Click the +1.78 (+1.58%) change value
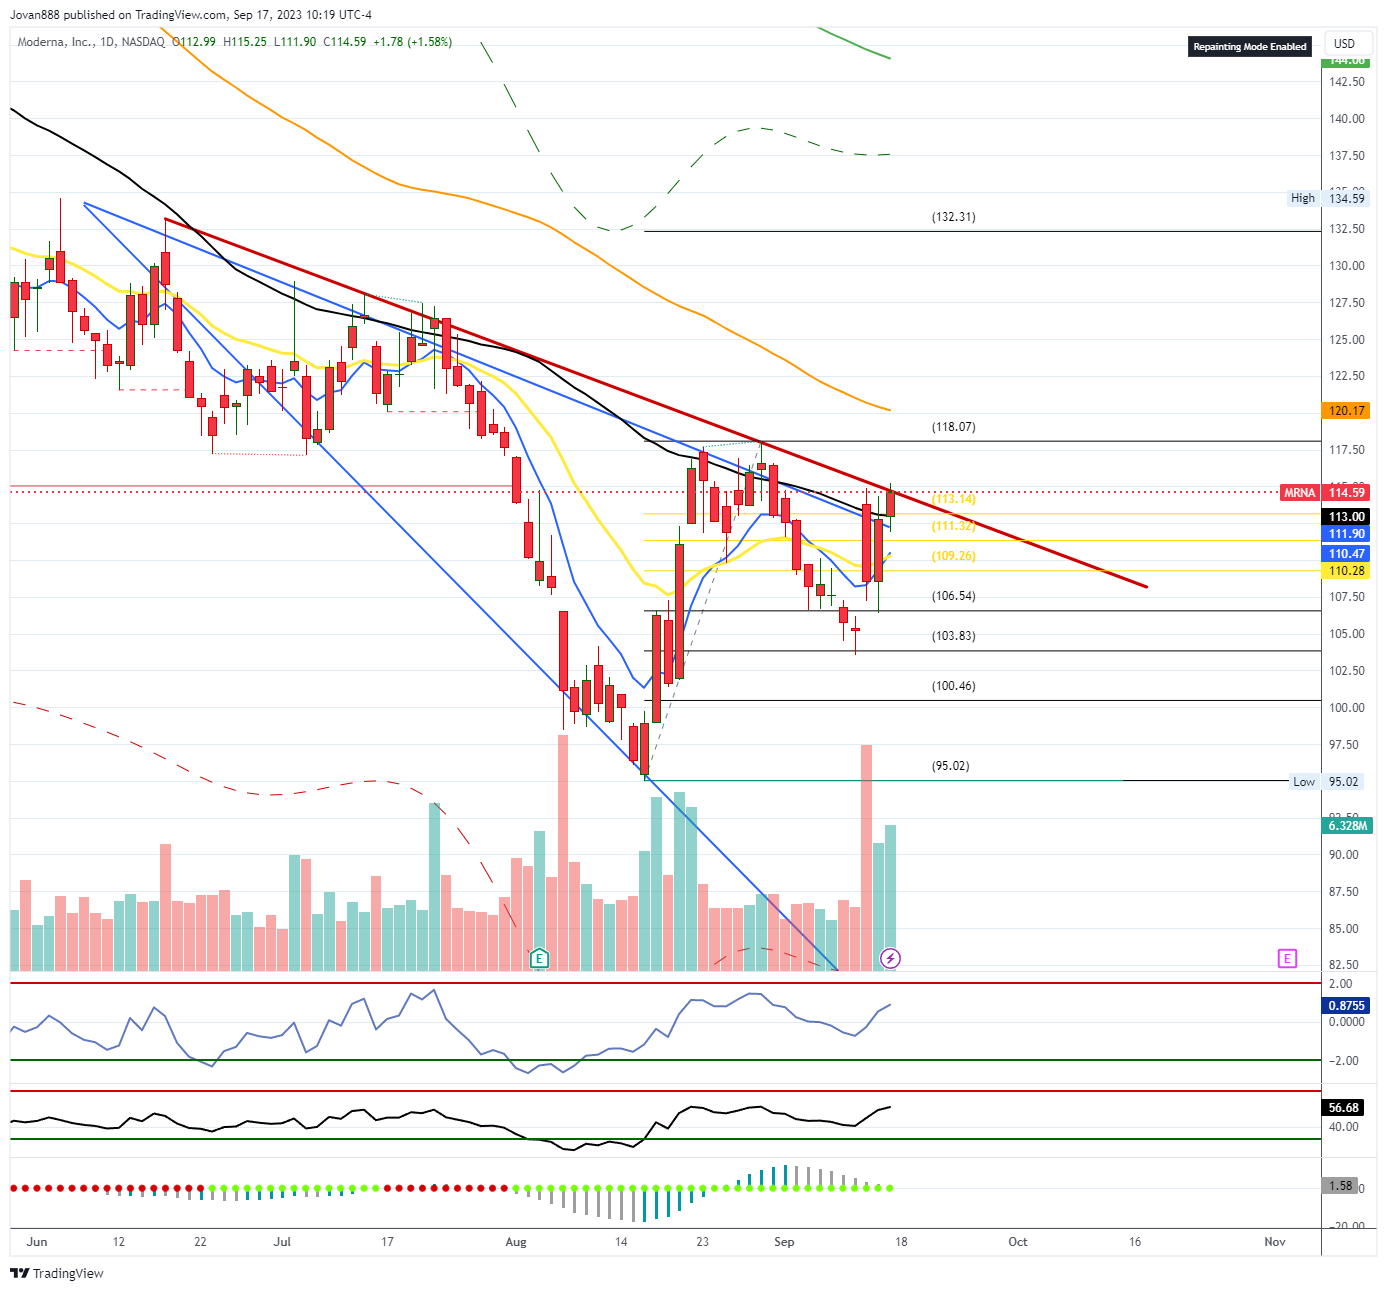Viewport: 1387px width, 1291px height. coord(413,42)
